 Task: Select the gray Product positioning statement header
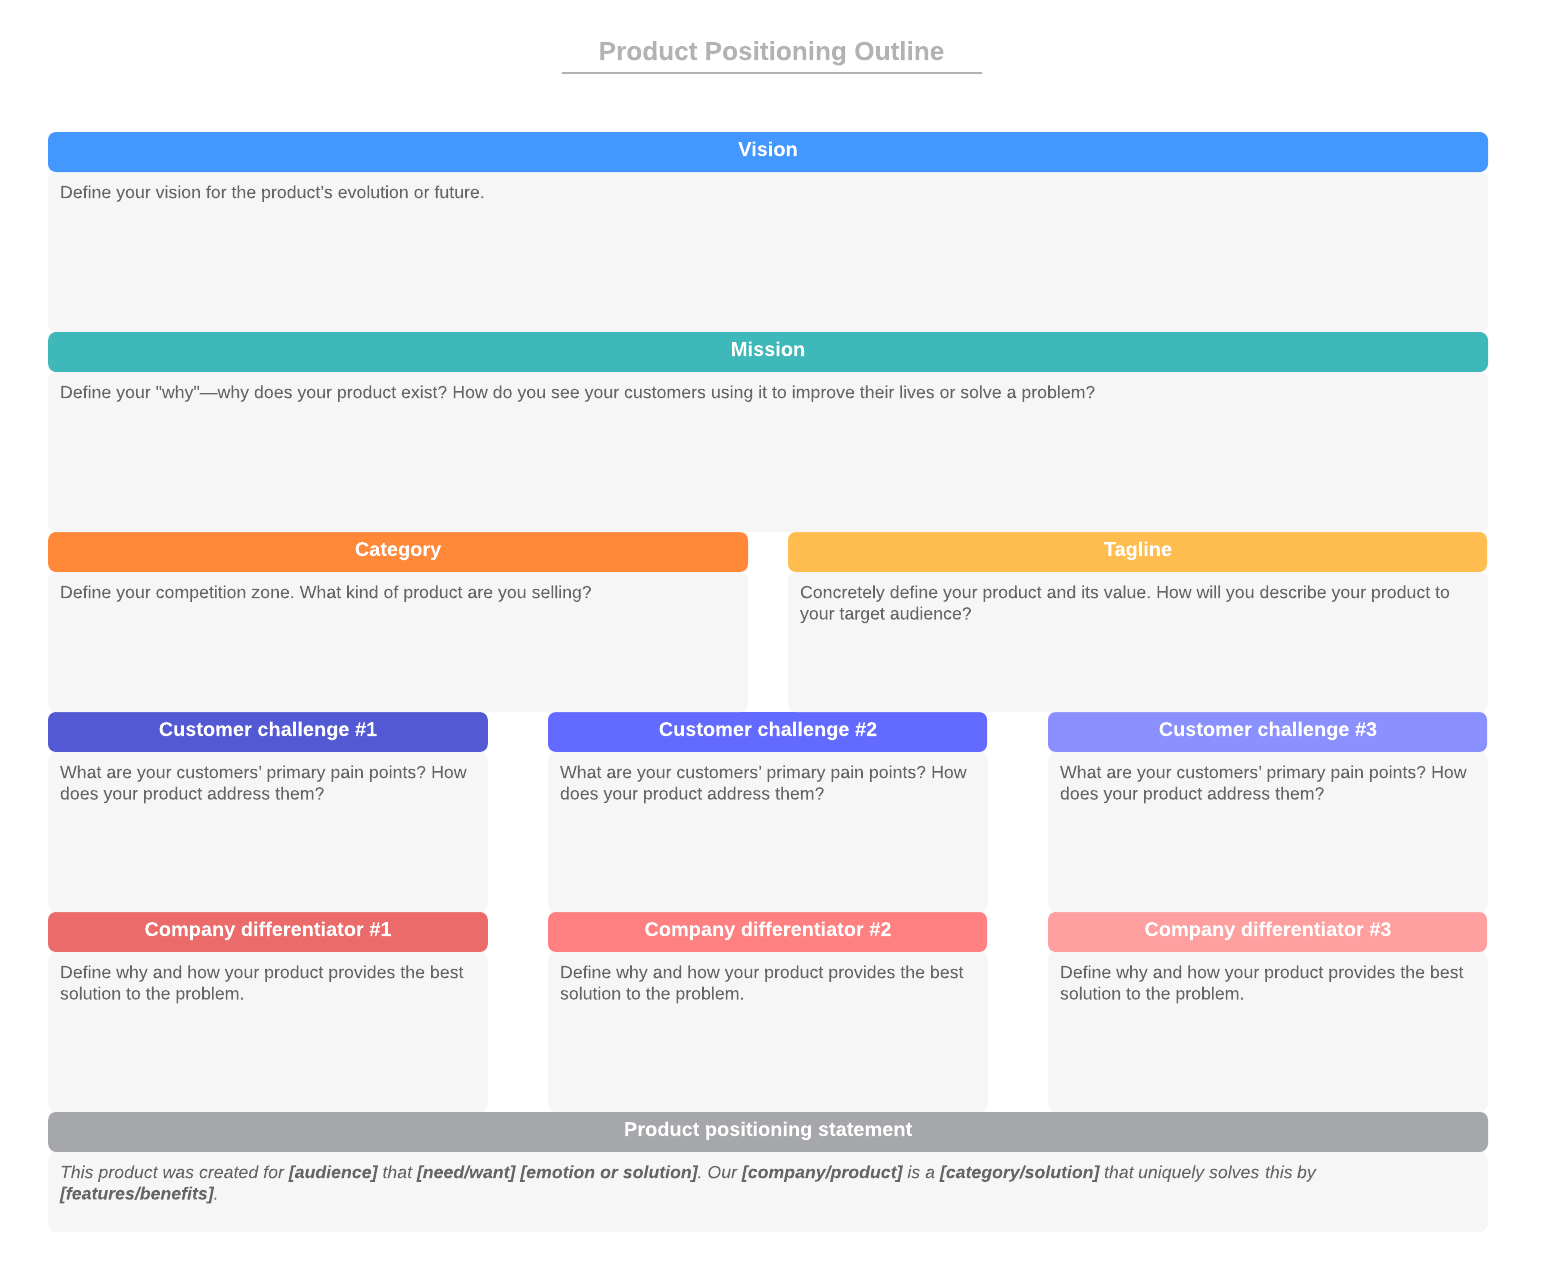[767, 1131]
